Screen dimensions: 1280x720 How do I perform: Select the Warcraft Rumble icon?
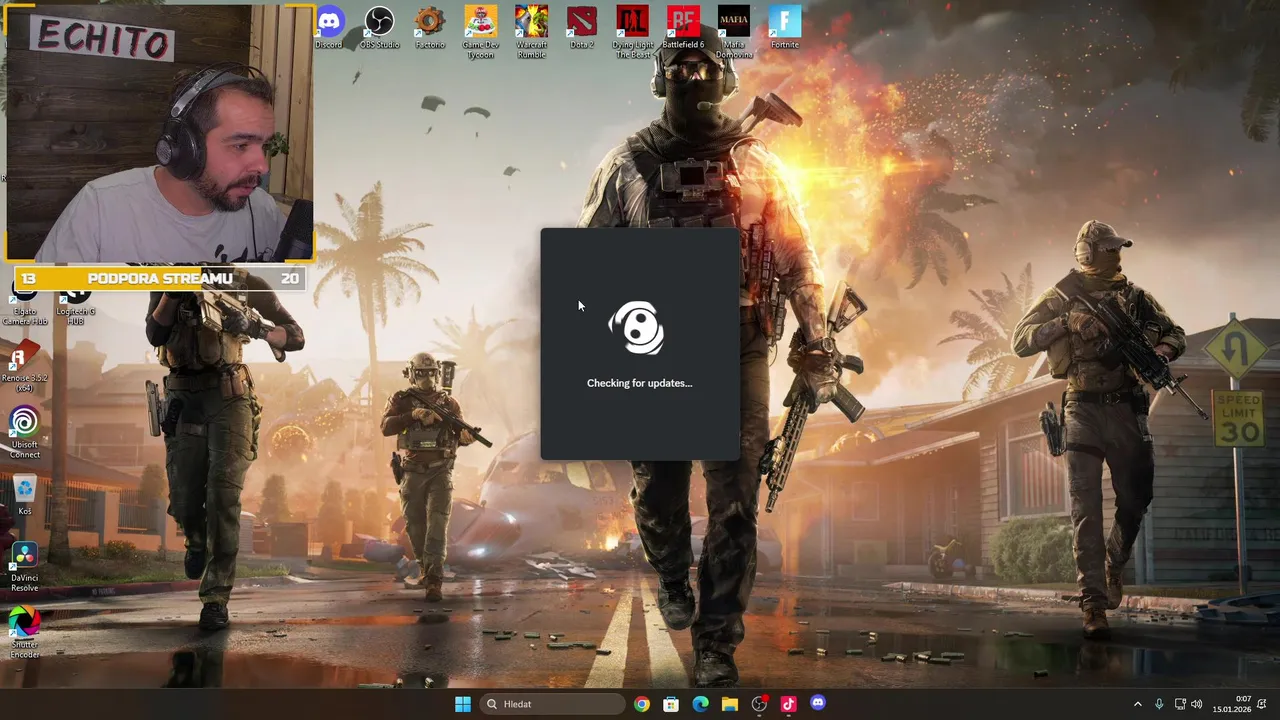pos(531,32)
